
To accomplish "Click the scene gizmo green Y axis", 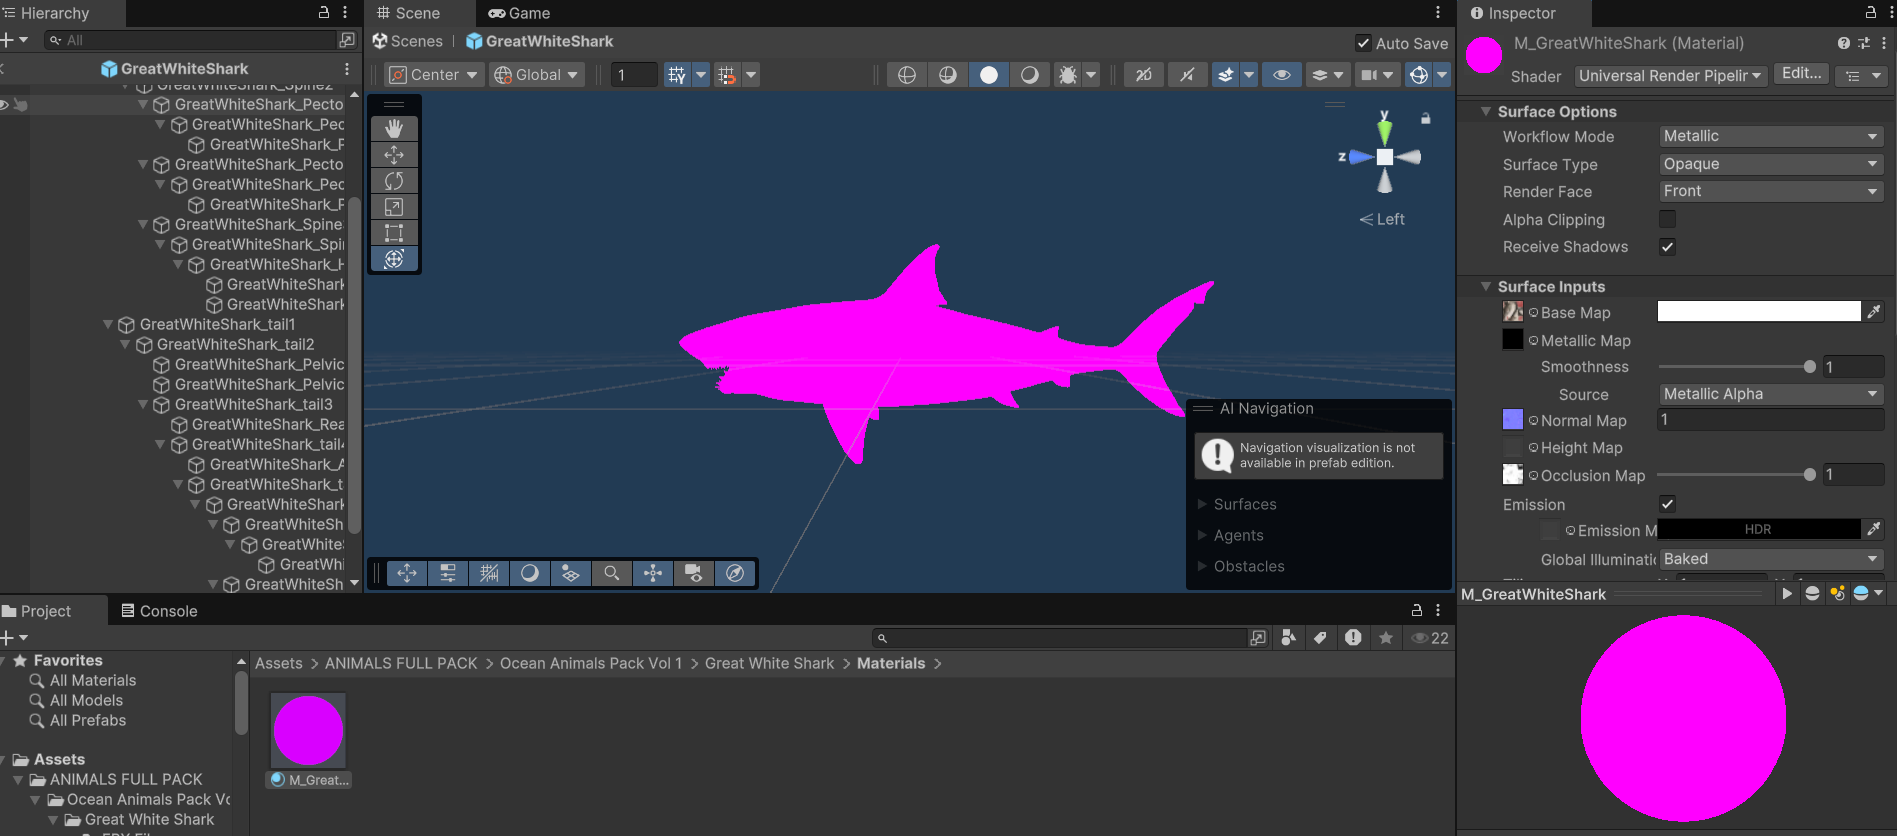I will coord(1384,130).
